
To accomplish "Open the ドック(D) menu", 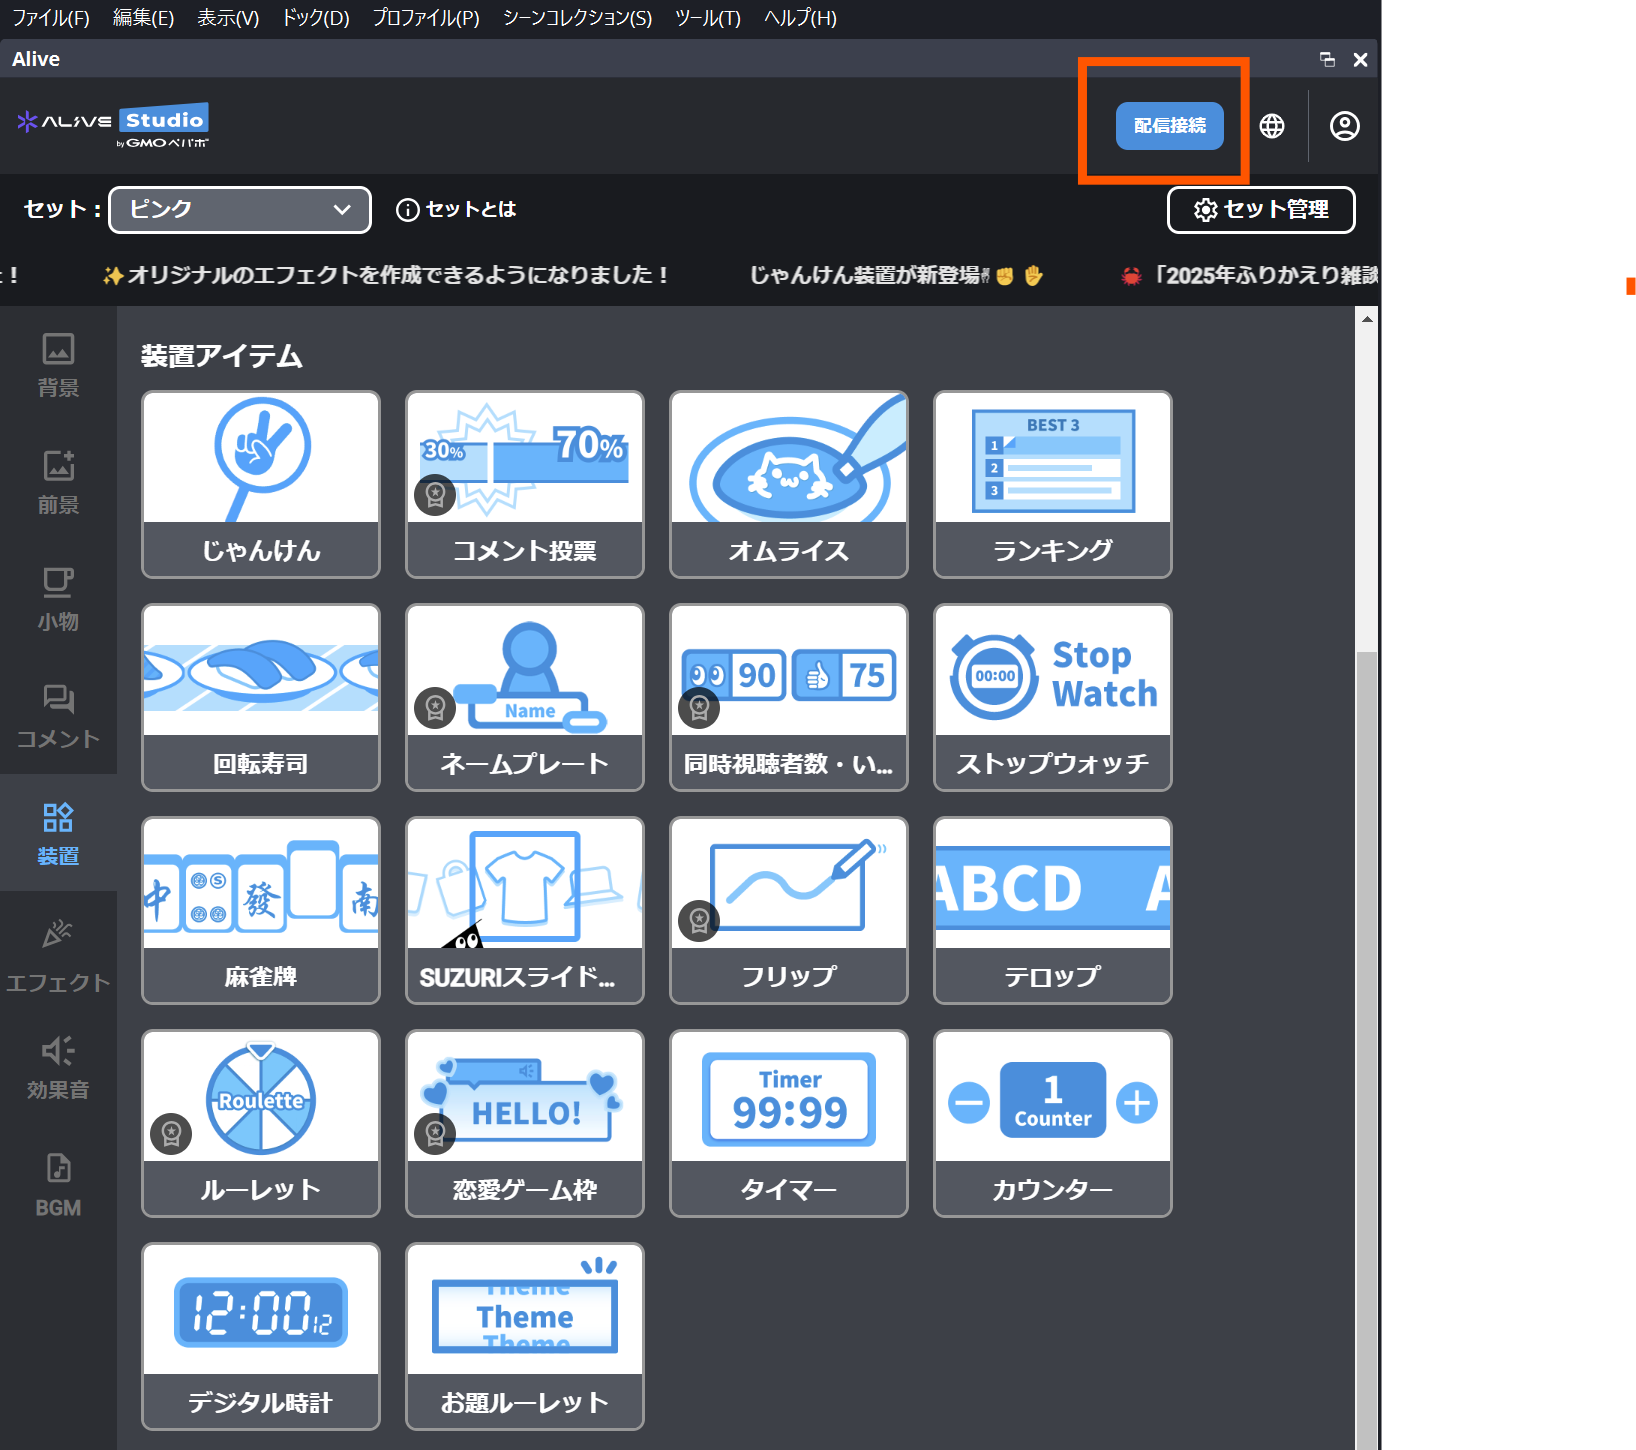I will click(x=315, y=18).
